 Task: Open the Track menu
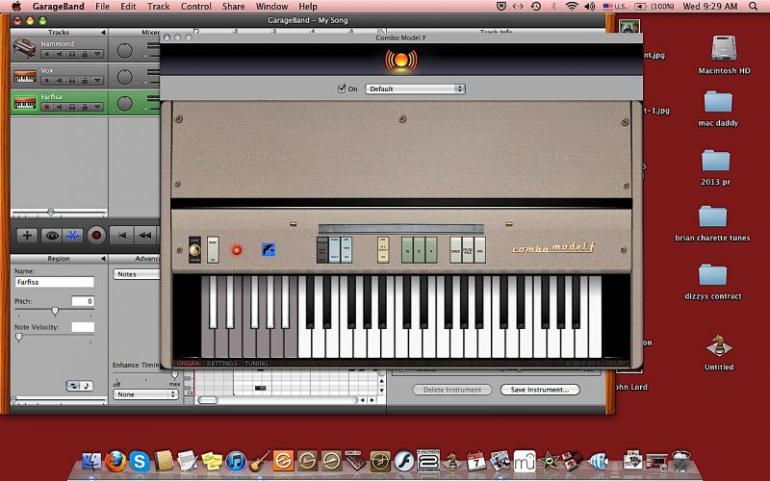[158, 6]
